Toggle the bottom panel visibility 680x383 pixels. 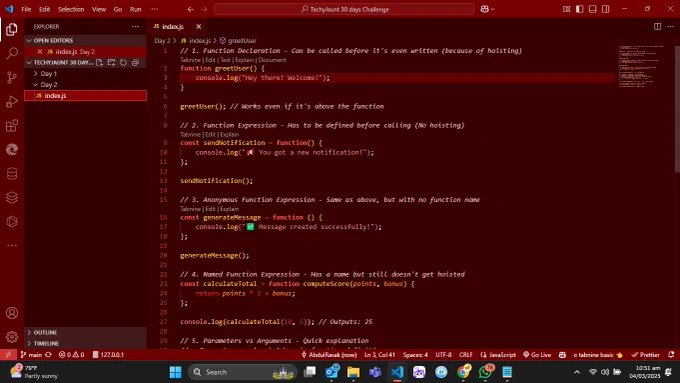[592, 9]
